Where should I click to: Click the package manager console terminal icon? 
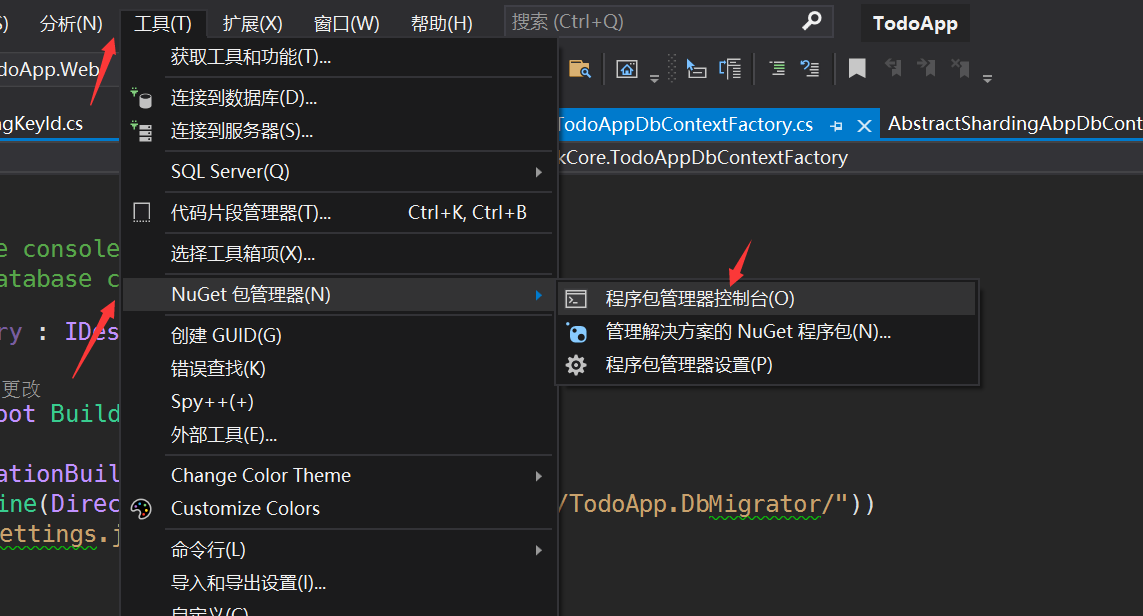pos(576,299)
